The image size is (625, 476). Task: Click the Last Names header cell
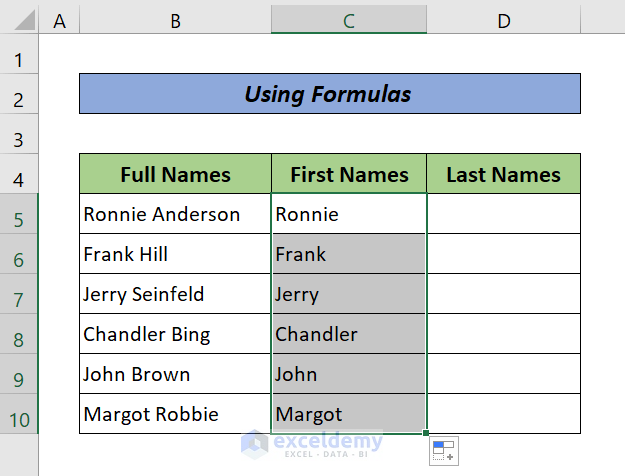click(x=503, y=175)
